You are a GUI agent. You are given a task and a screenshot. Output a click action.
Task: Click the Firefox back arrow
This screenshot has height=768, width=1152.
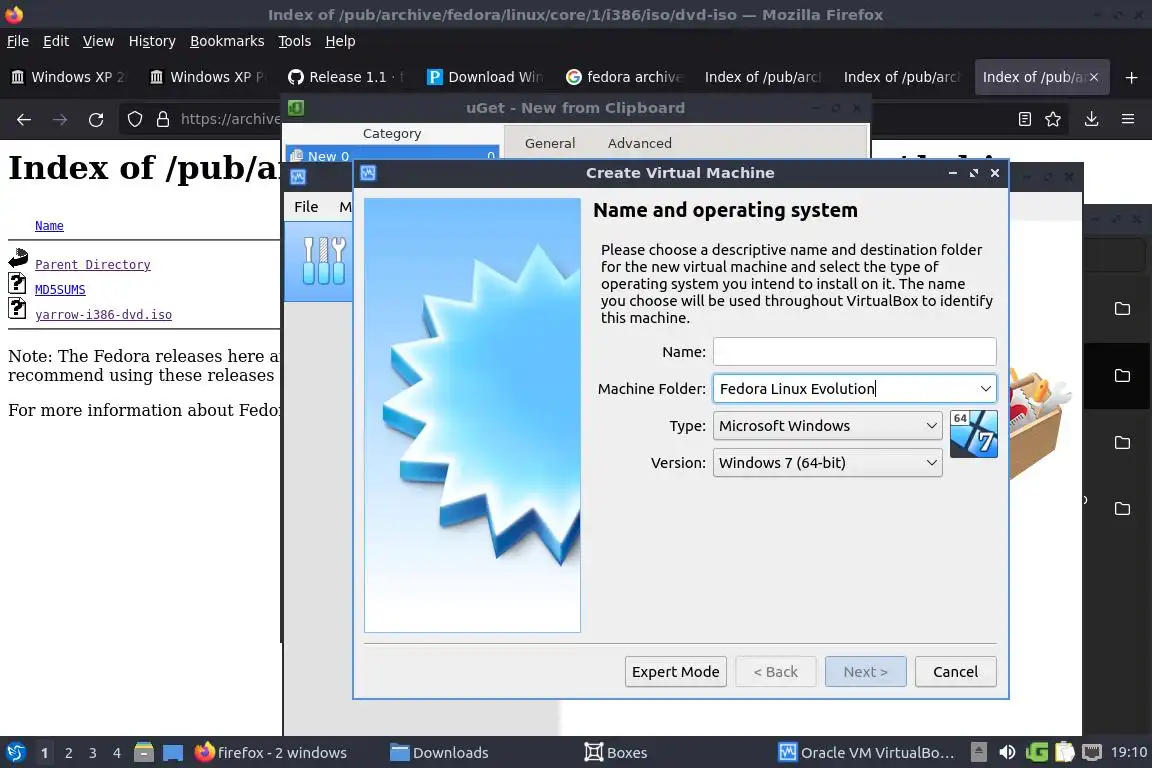pos(24,119)
